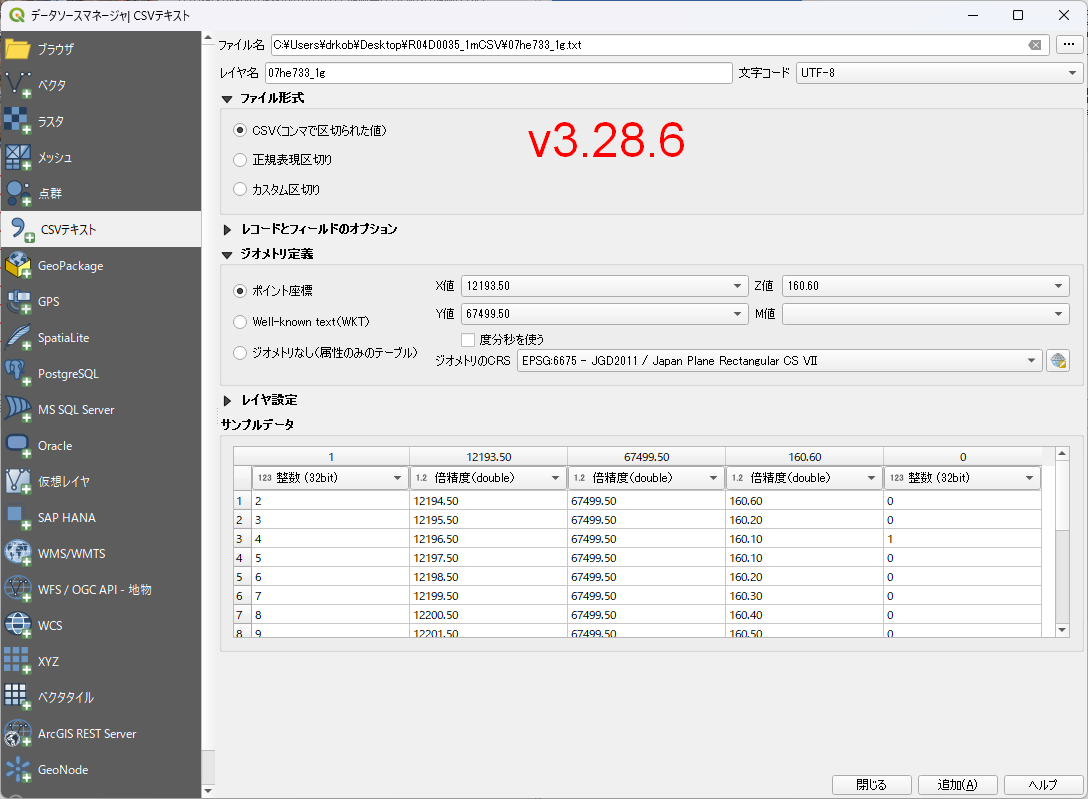Change type dropdown for column 67499.50
This screenshot has height=799, width=1088.
[646, 478]
